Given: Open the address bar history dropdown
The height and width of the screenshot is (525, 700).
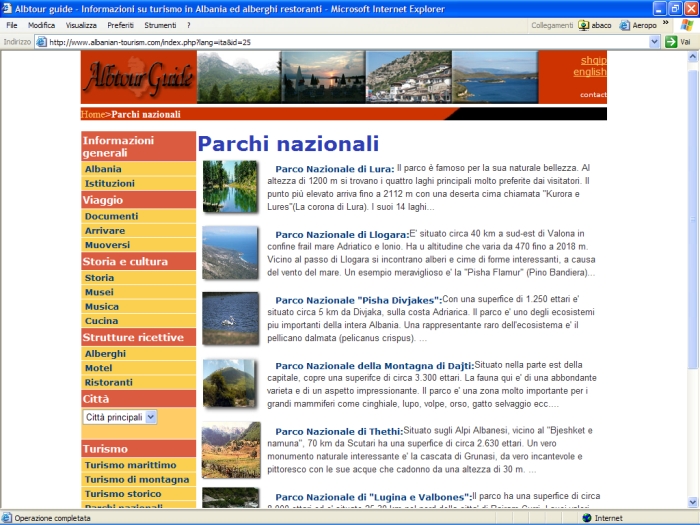Looking at the screenshot, I should coord(654,42).
